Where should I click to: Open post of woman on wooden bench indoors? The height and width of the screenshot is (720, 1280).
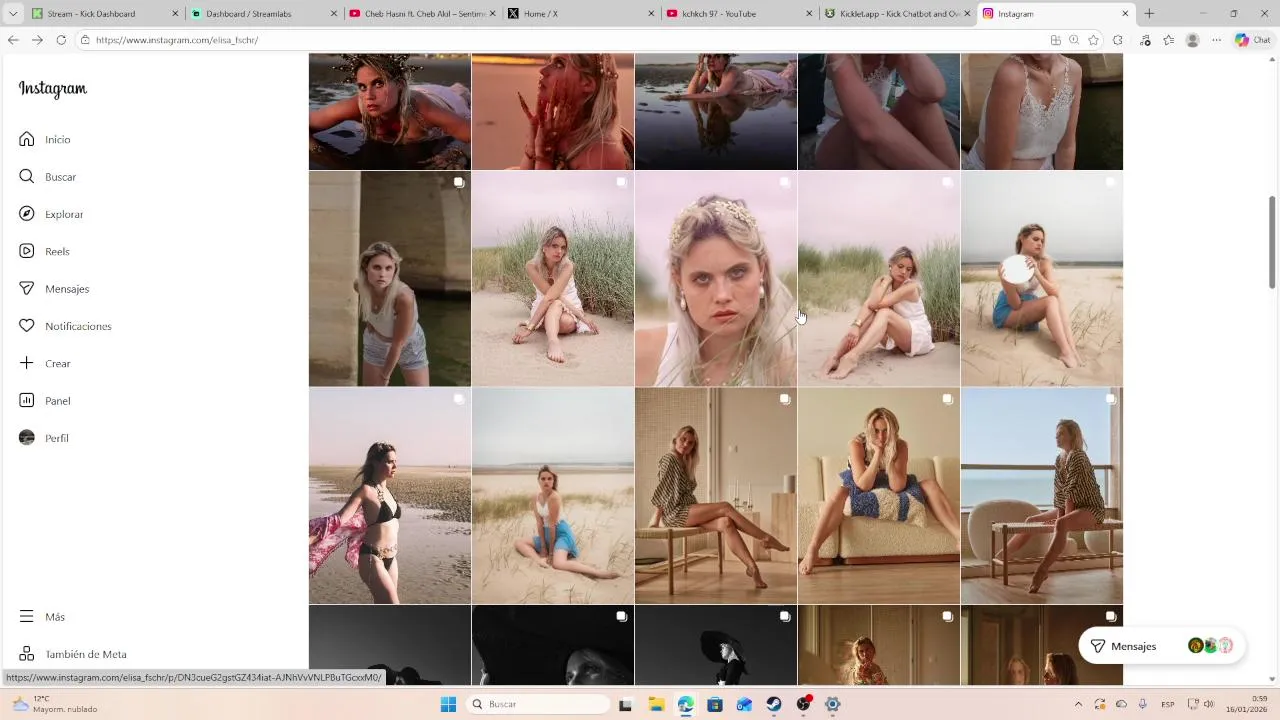pyautogui.click(x=716, y=496)
